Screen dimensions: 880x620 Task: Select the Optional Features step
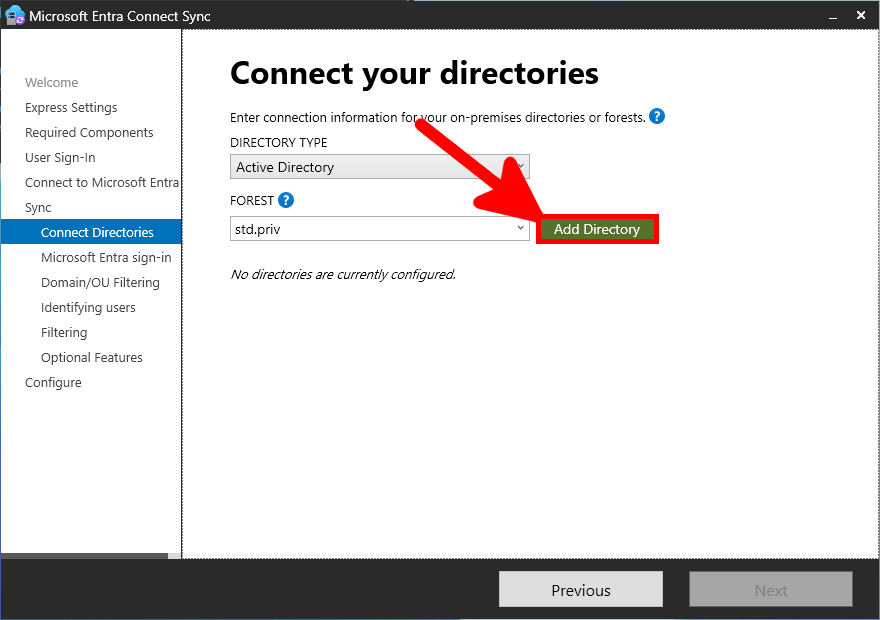92,357
